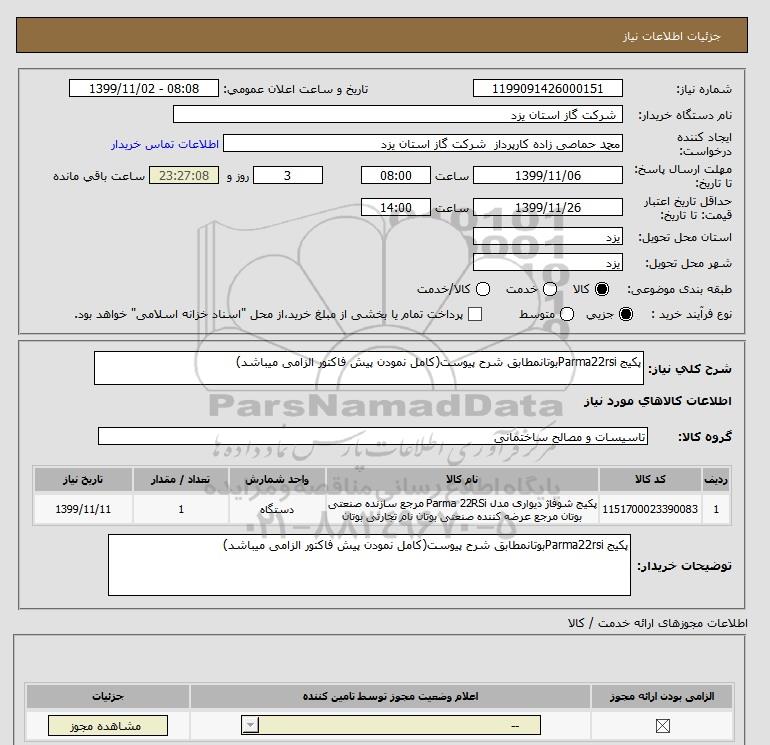Select the کالا/خدمت radio button
This screenshot has height=745, width=770.
tap(483, 289)
